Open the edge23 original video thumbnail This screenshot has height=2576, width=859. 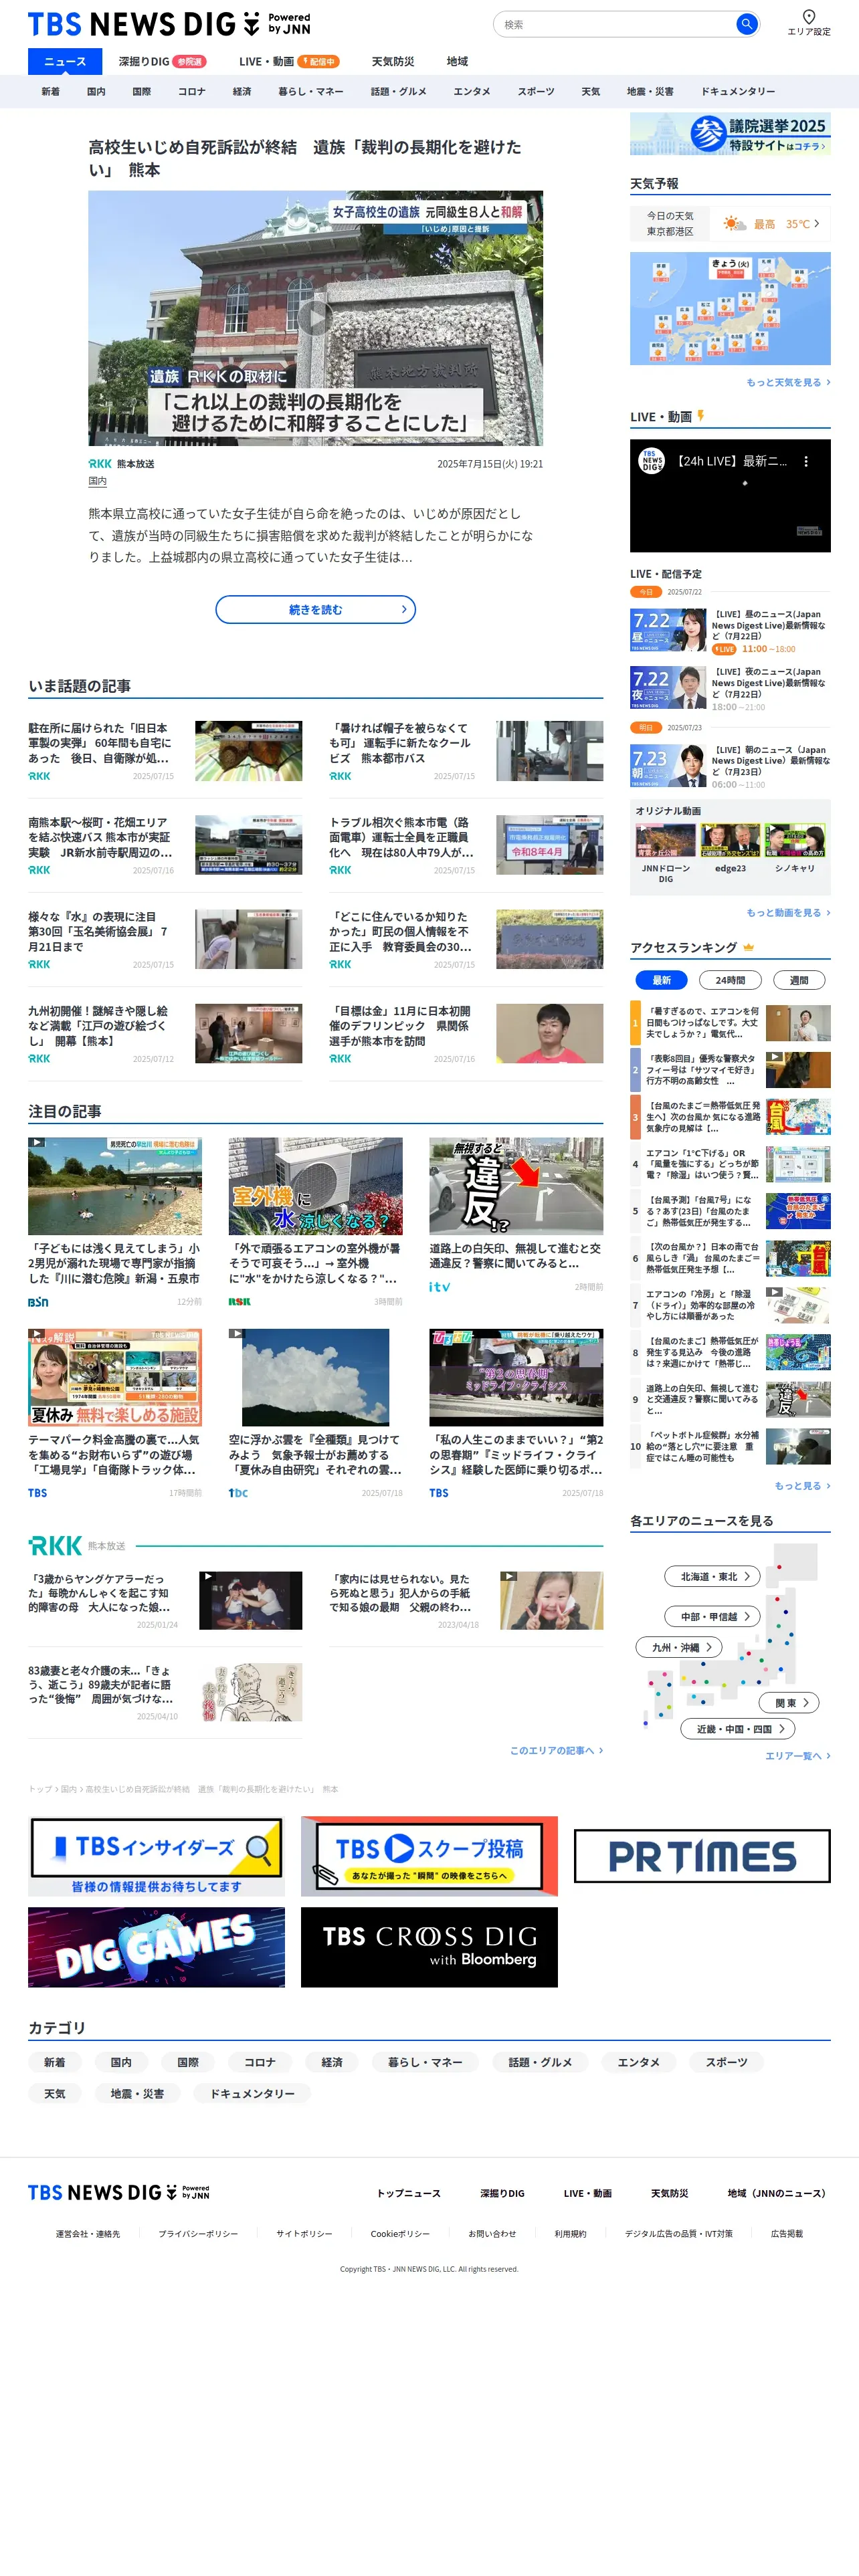click(x=730, y=841)
